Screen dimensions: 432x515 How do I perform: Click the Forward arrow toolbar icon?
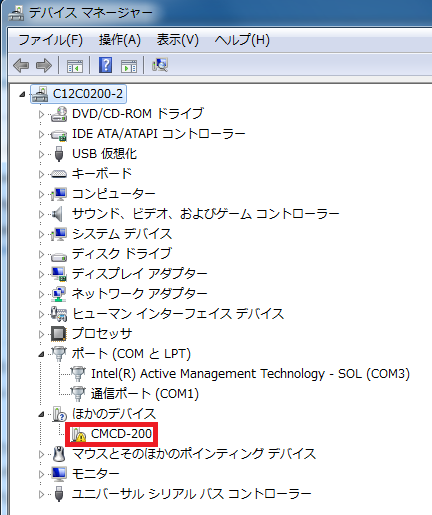[44, 65]
